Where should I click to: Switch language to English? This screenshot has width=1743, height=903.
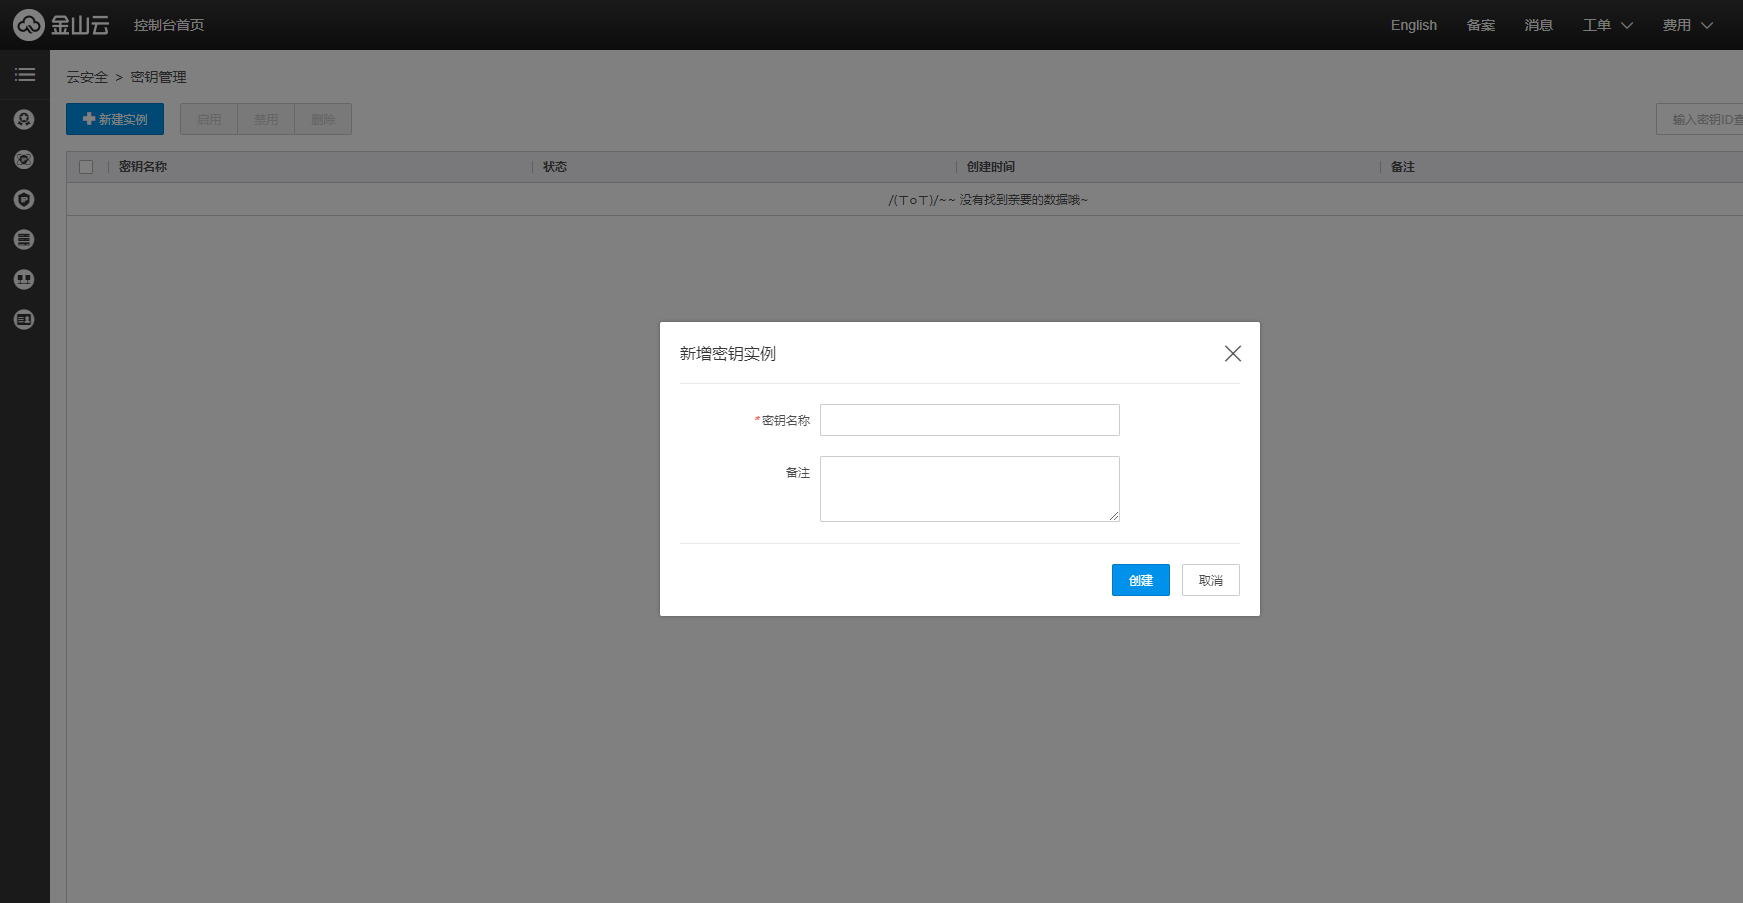pos(1413,25)
